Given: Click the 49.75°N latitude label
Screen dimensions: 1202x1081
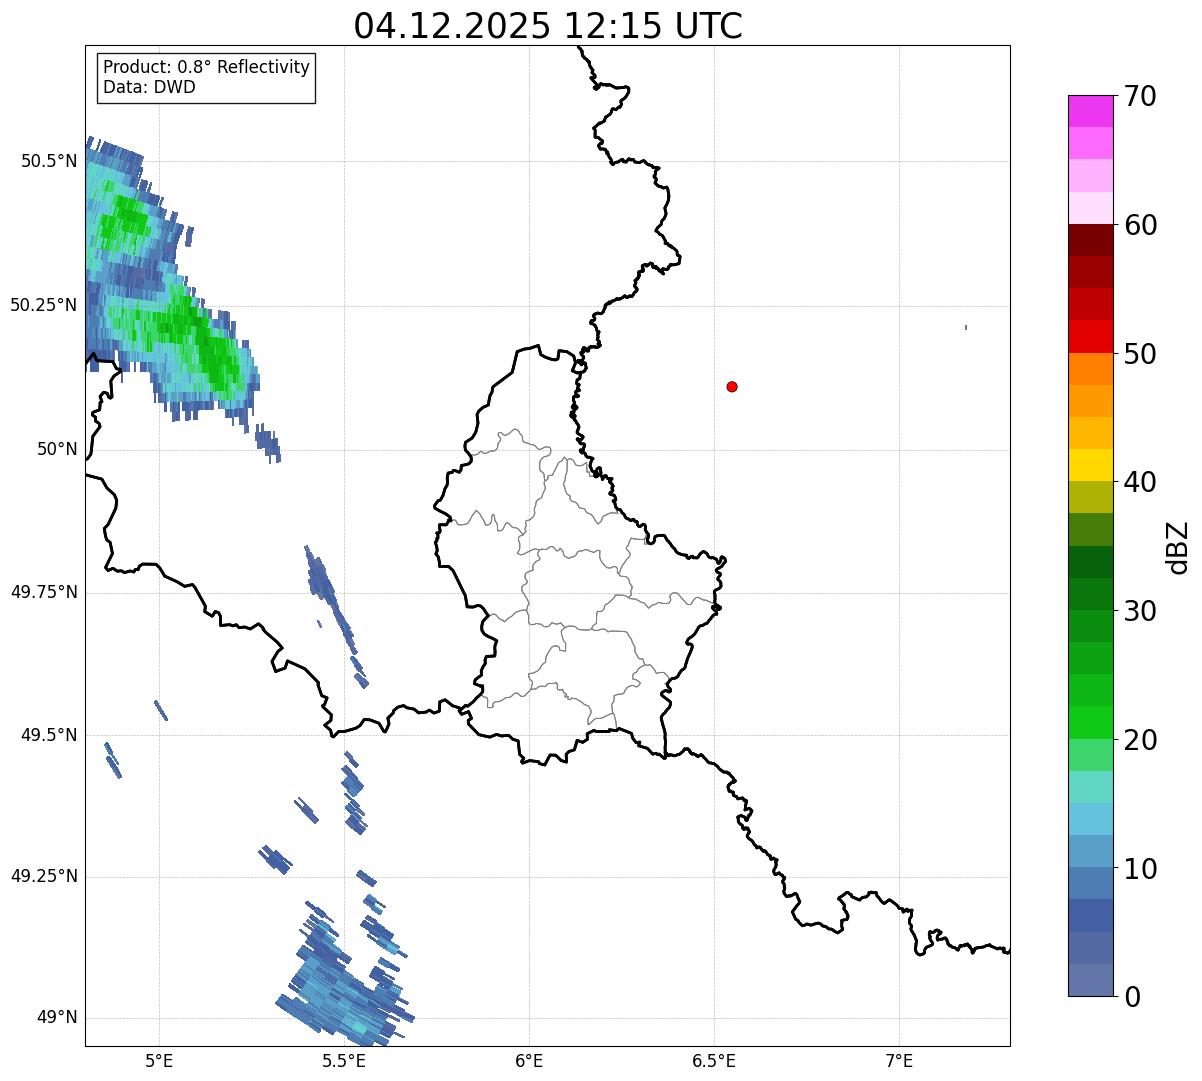Looking at the screenshot, I should pyautogui.click(x=44, y=592).
